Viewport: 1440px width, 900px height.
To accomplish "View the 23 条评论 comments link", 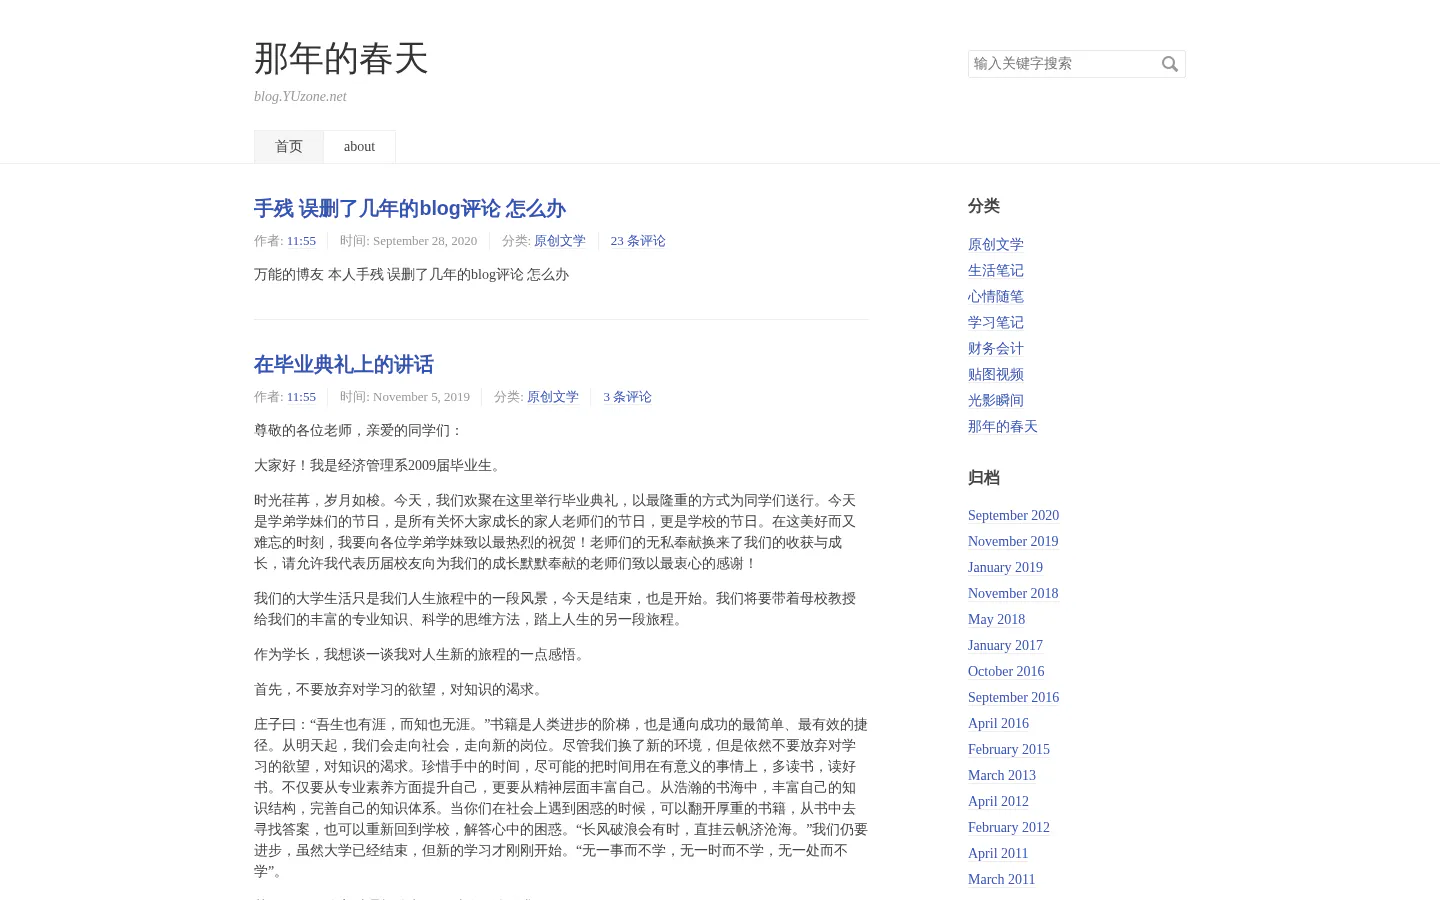I will click(638, 241).
